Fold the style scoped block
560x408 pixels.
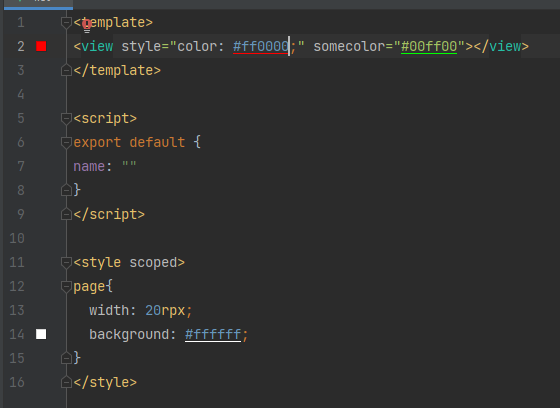click(x=66, y=263)
